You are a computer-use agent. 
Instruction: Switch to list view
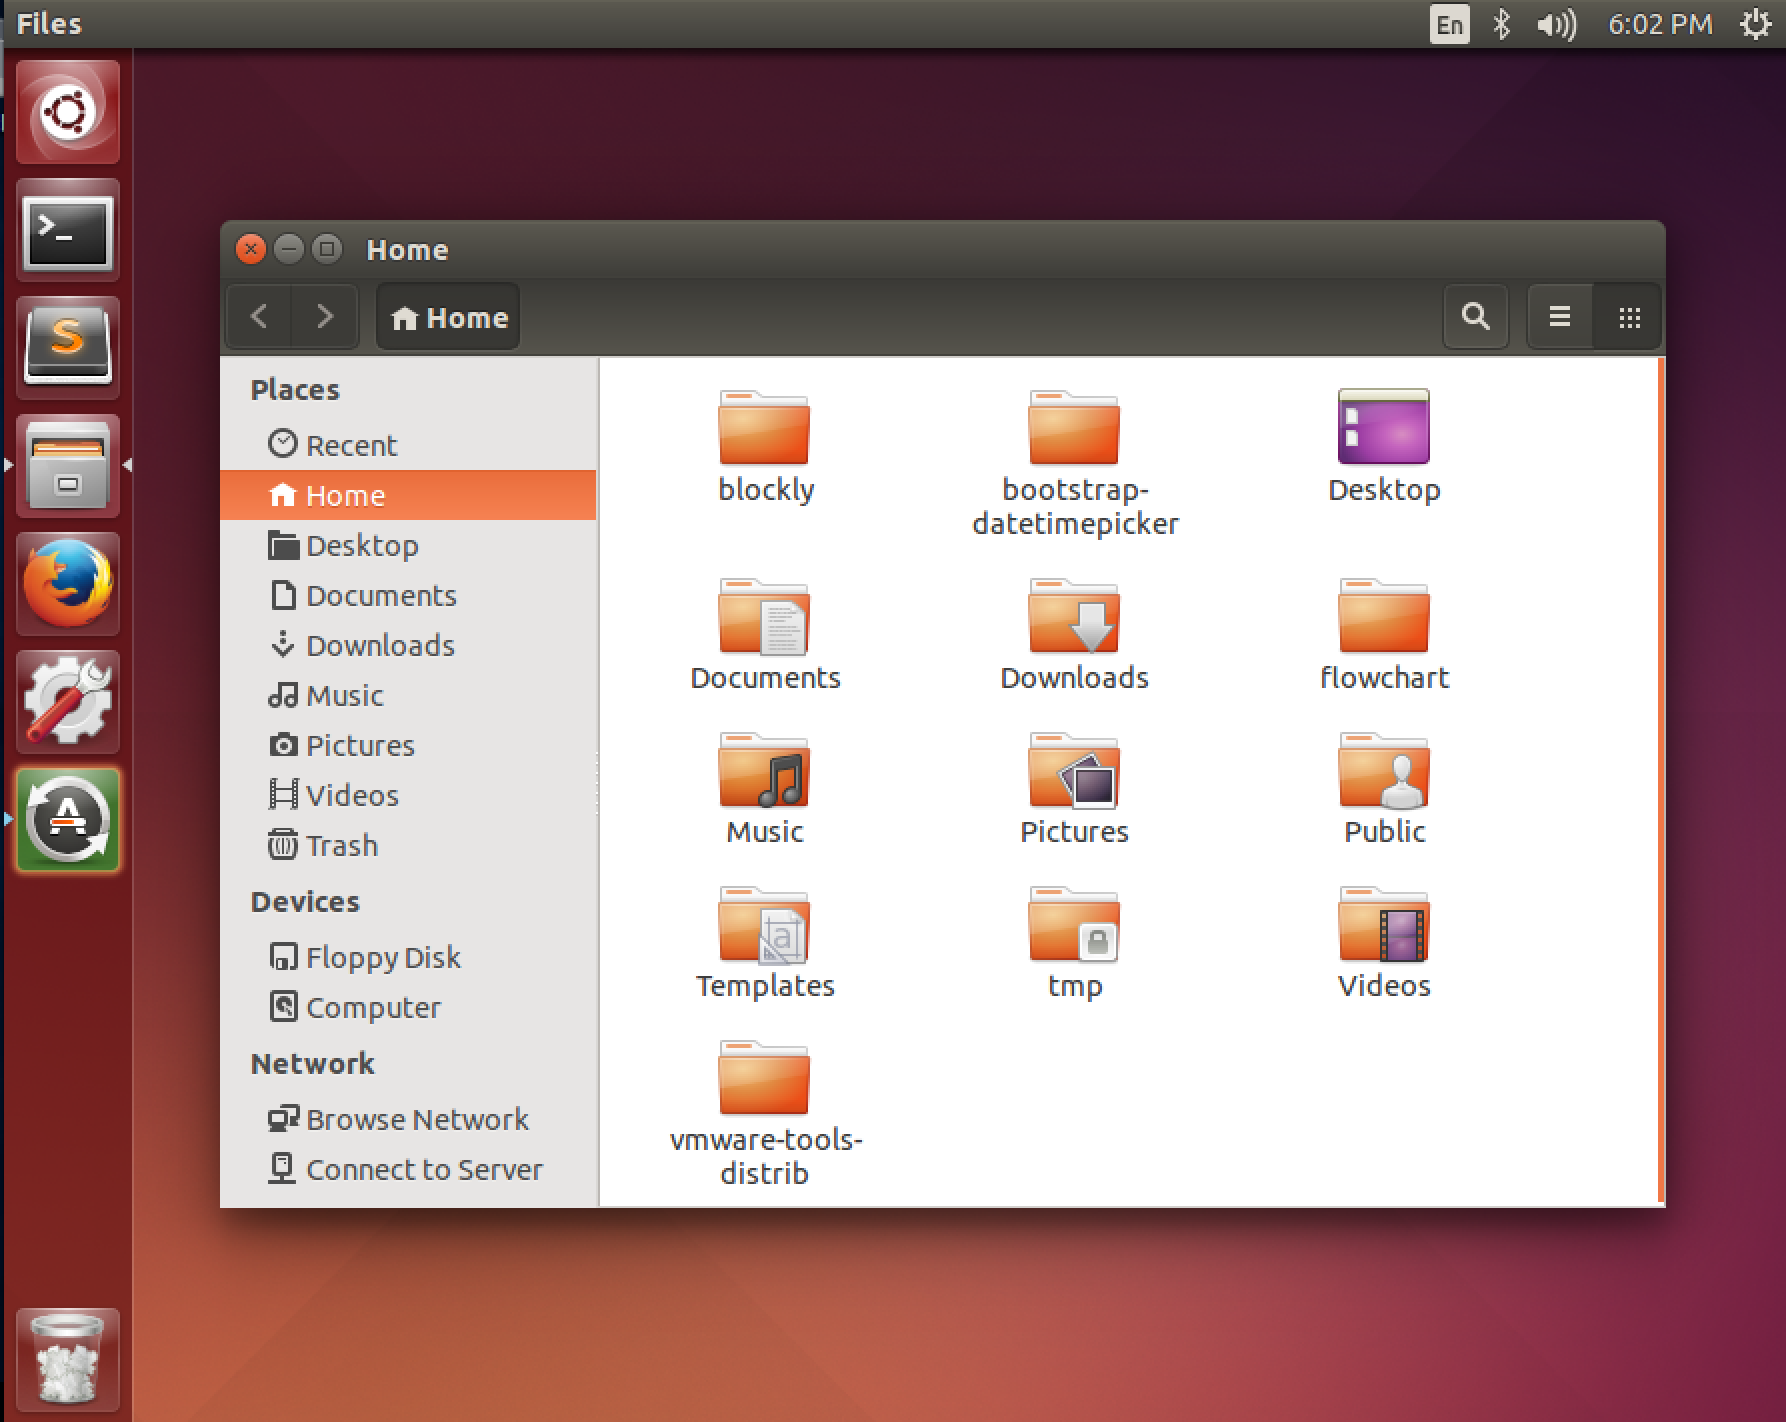(x=1559, y=317)
